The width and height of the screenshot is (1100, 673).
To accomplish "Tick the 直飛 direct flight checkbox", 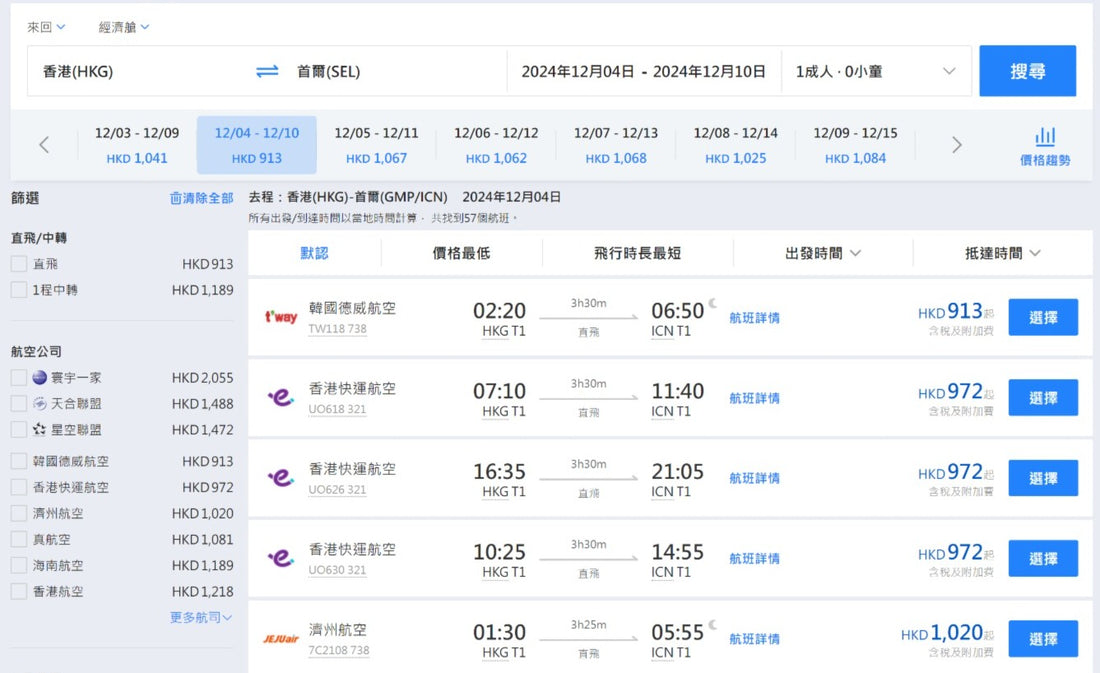I will [x=19, y=264].
